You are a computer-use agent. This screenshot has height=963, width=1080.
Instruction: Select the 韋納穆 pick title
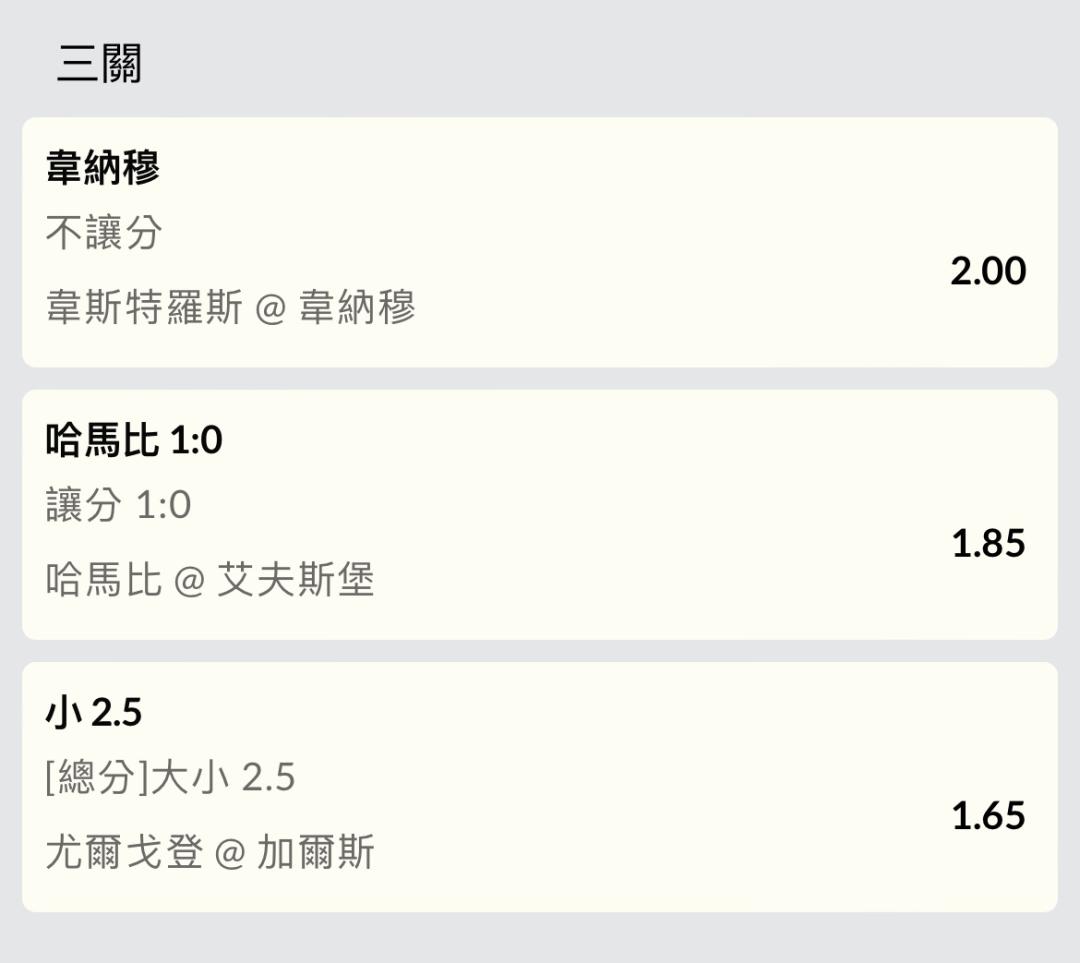[x=103, y=167]
